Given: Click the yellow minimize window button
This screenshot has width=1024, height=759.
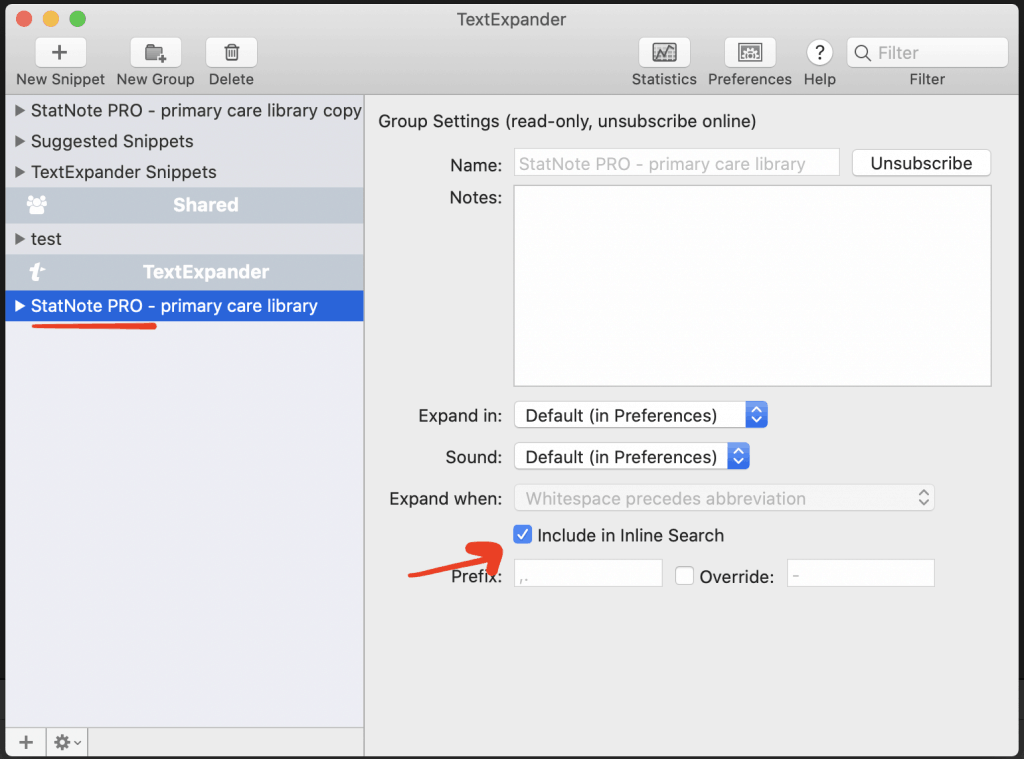Looking at the screenshot, I should 51,19.
